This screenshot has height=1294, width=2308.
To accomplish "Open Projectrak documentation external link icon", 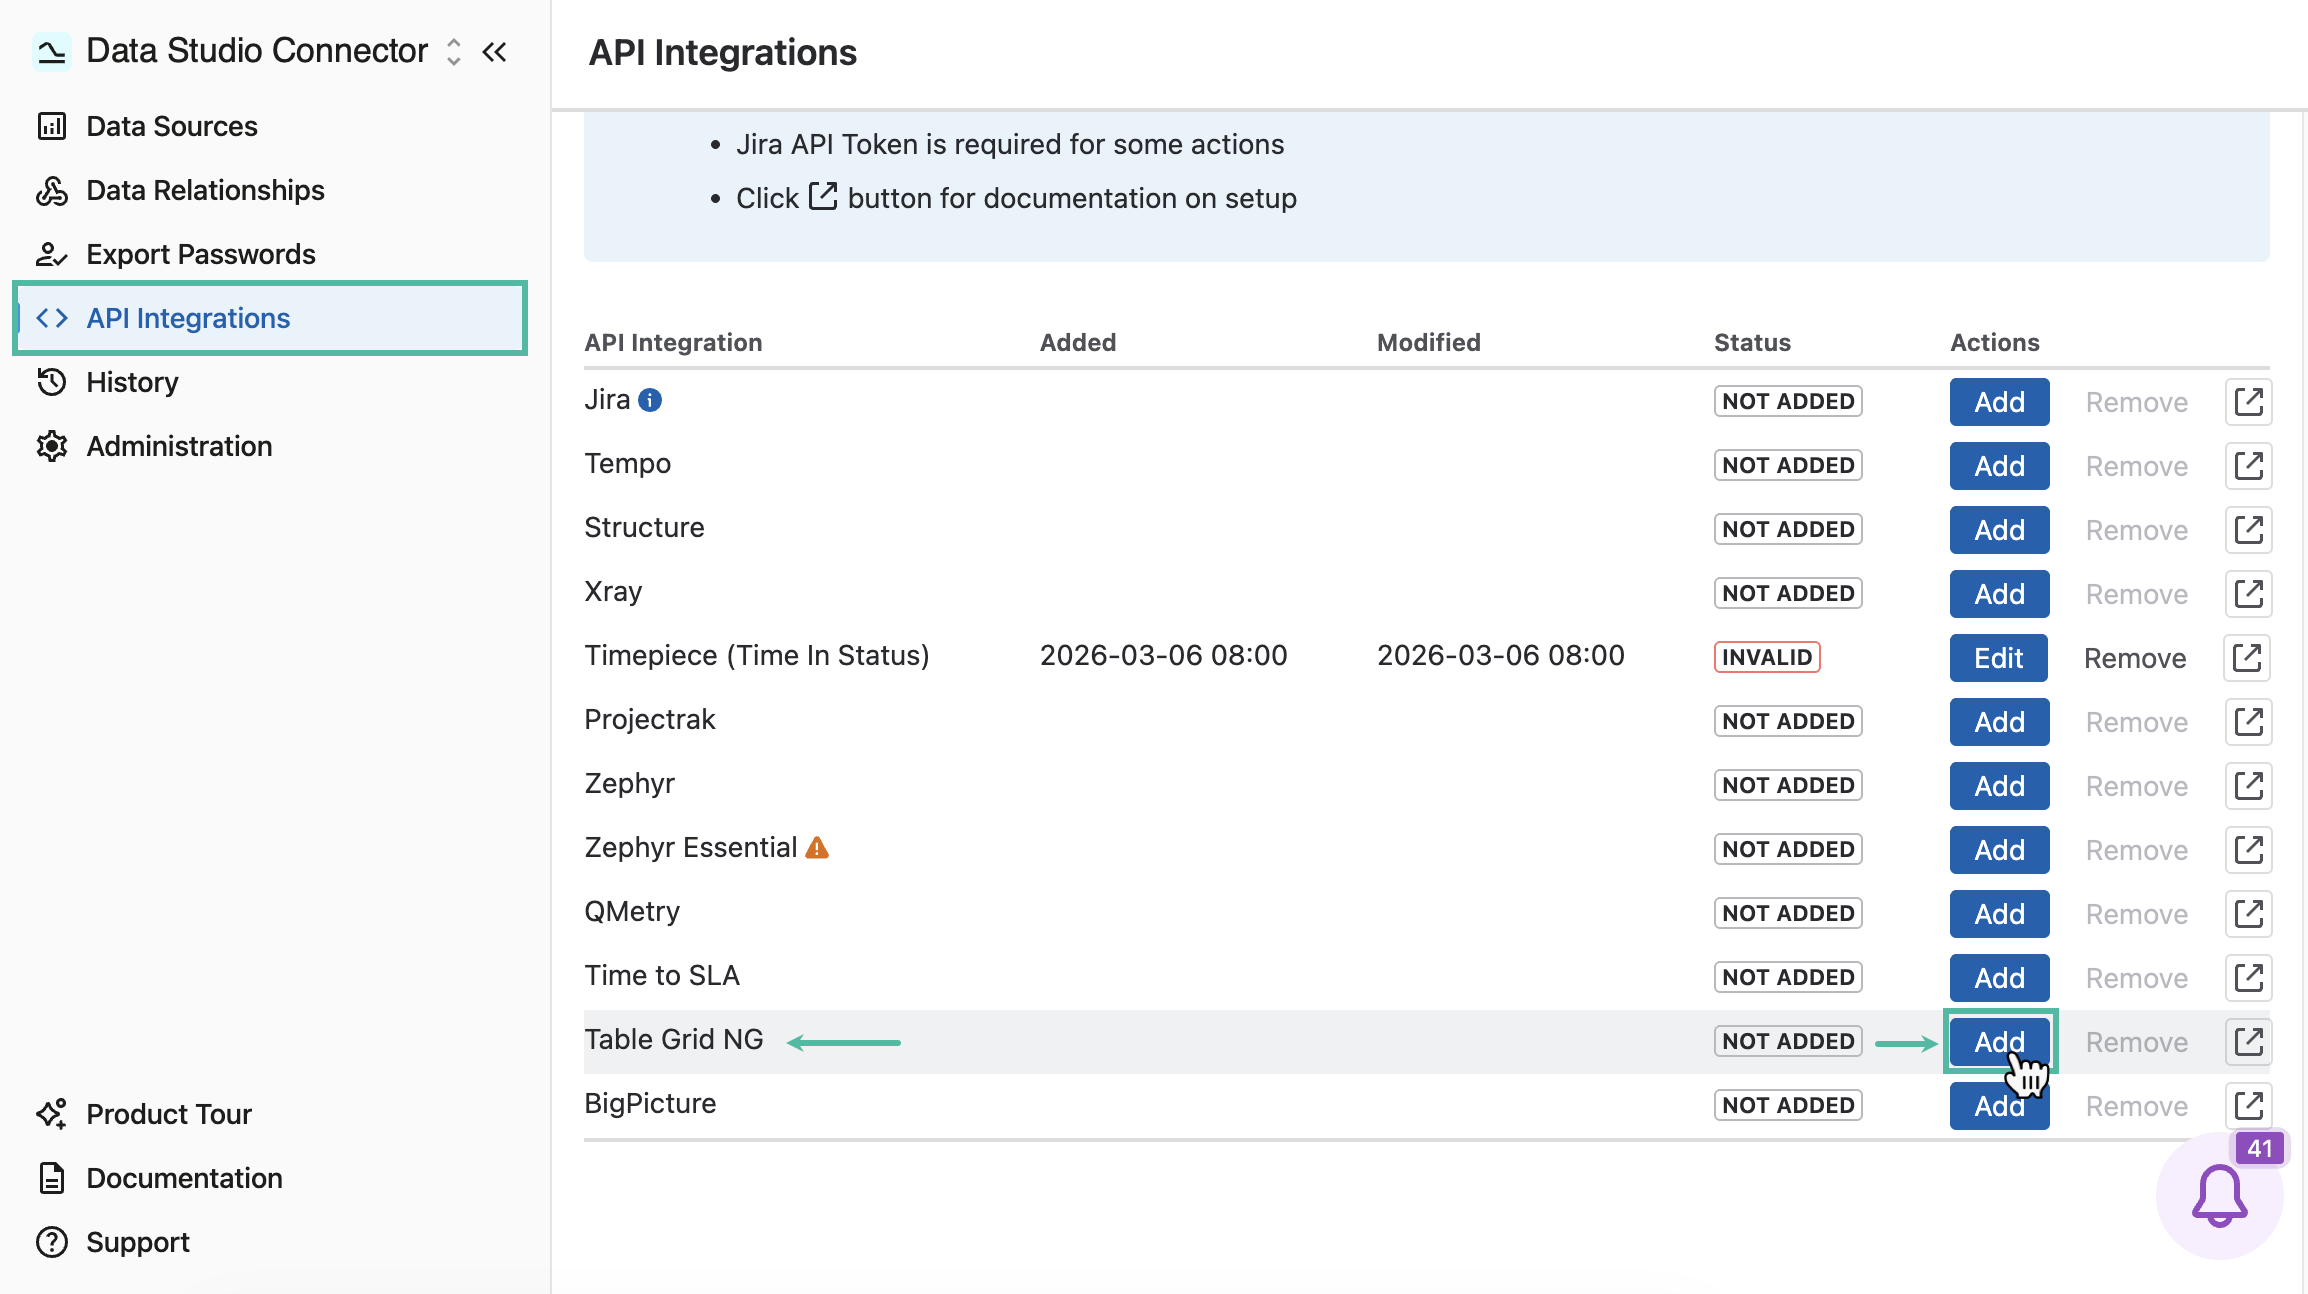I will [x=2248, y=722].
